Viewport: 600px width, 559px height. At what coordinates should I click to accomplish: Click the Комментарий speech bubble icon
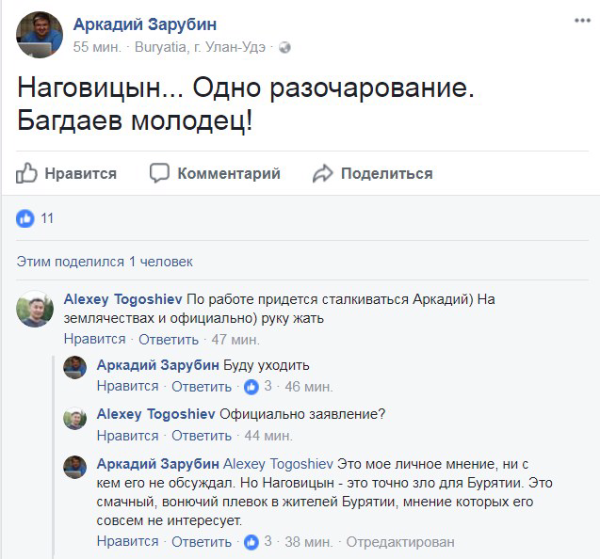pos(160,173)
